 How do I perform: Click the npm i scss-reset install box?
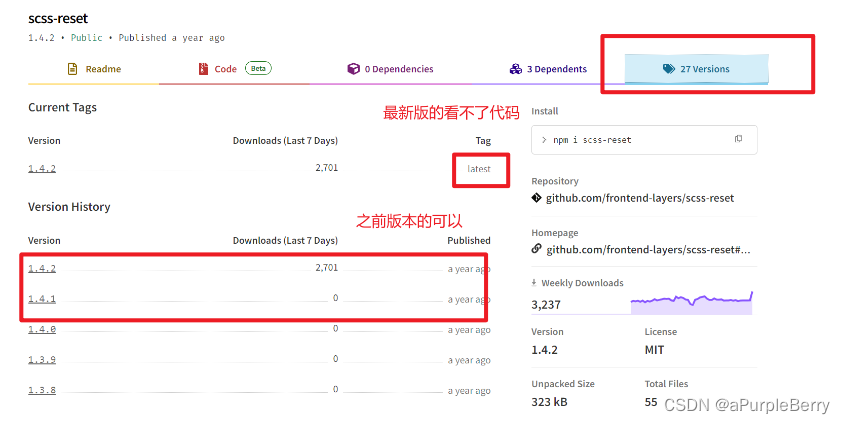point(644,140)
